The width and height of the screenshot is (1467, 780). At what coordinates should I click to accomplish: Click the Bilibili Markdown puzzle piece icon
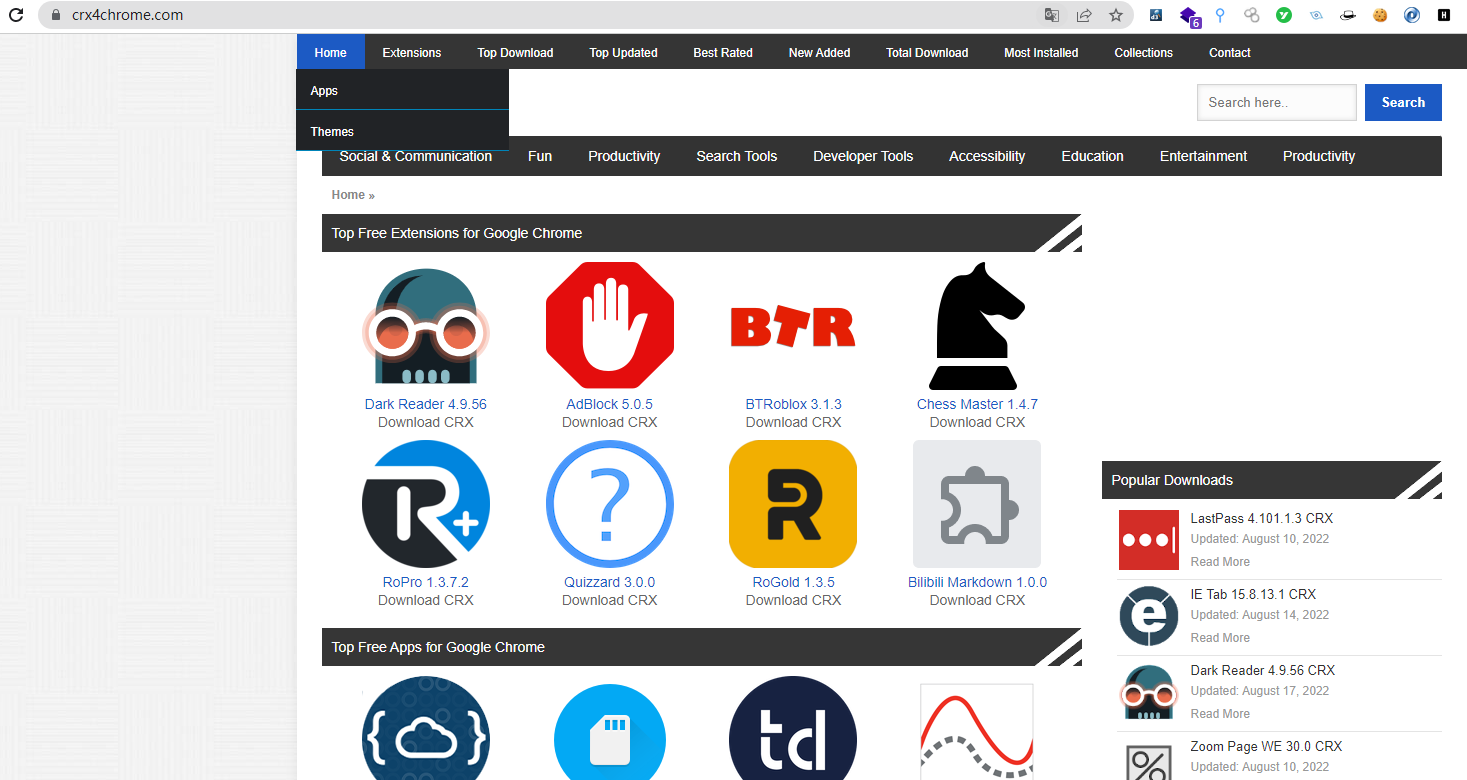(977, 504)
